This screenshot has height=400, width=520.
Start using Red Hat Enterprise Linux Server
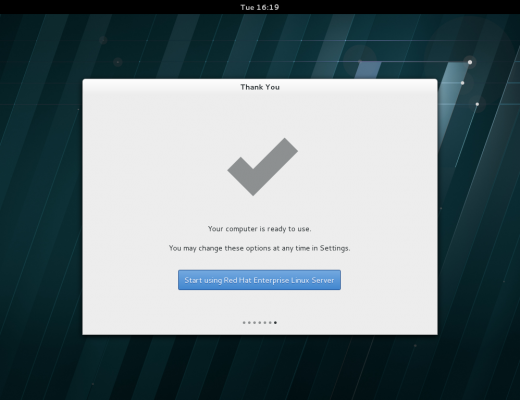click(259, 280)
